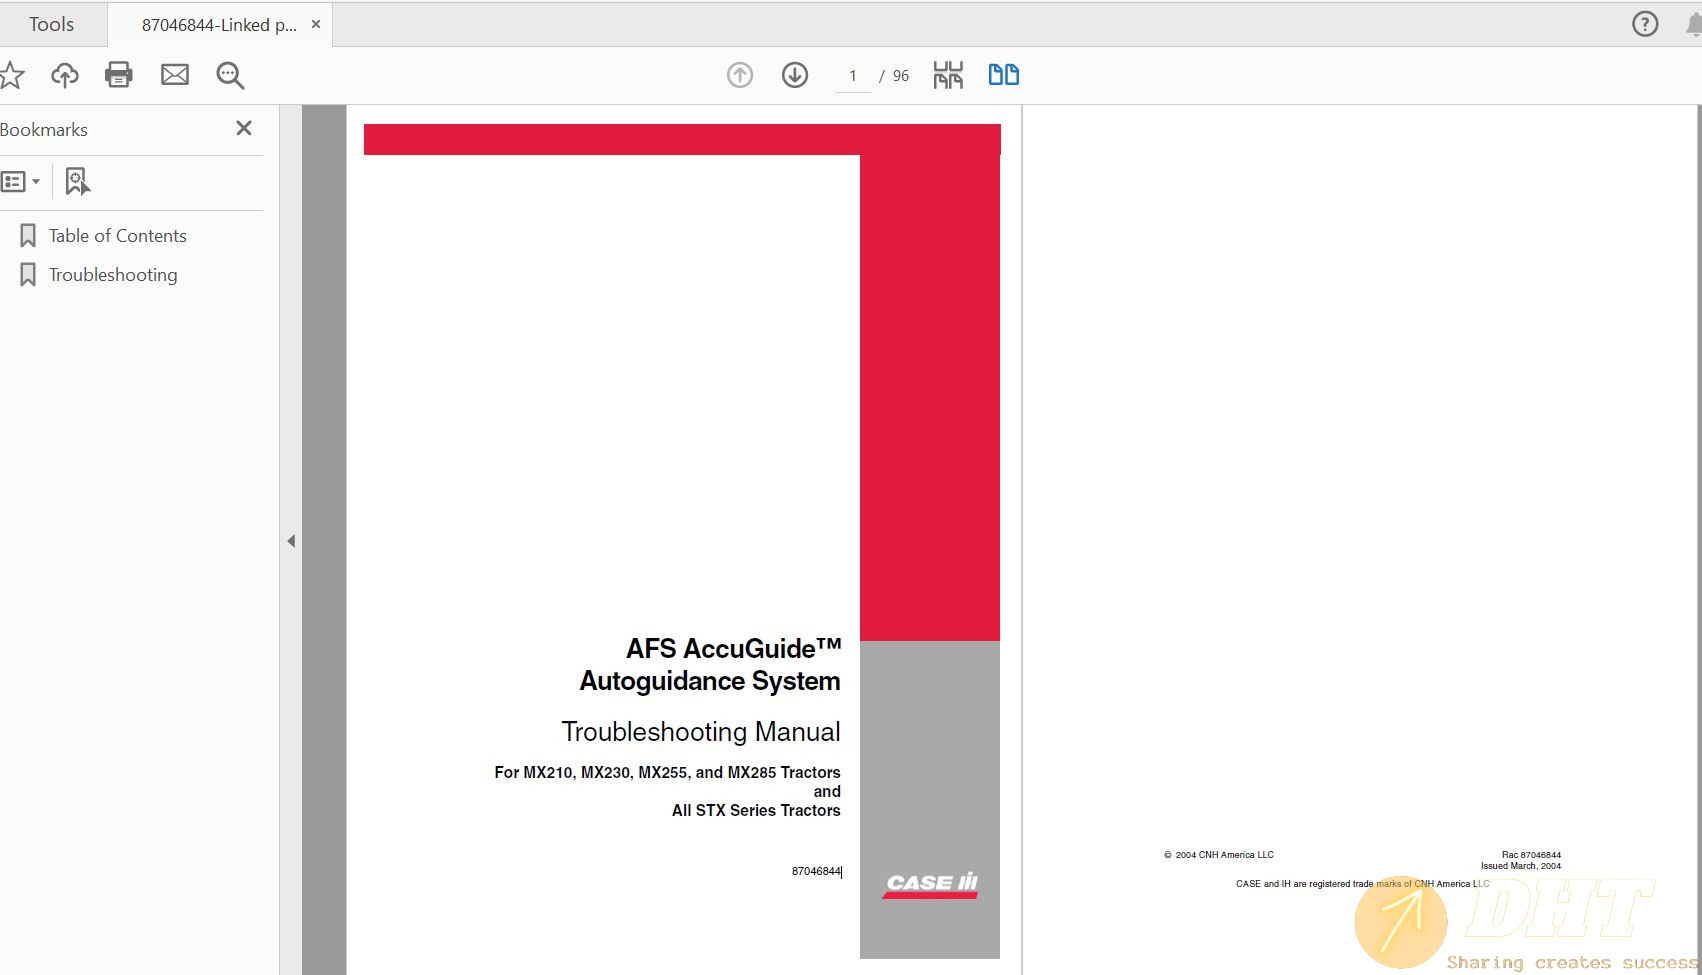Switch to two-page view
Image resolution: width=1702 pixels, height=975 pixels.
(1003, 74)
